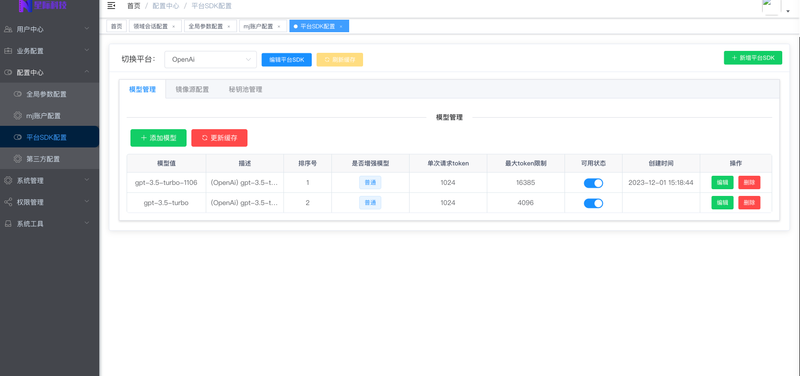Edit the second-row gpt-3.5-turbo model

point(722,203)
